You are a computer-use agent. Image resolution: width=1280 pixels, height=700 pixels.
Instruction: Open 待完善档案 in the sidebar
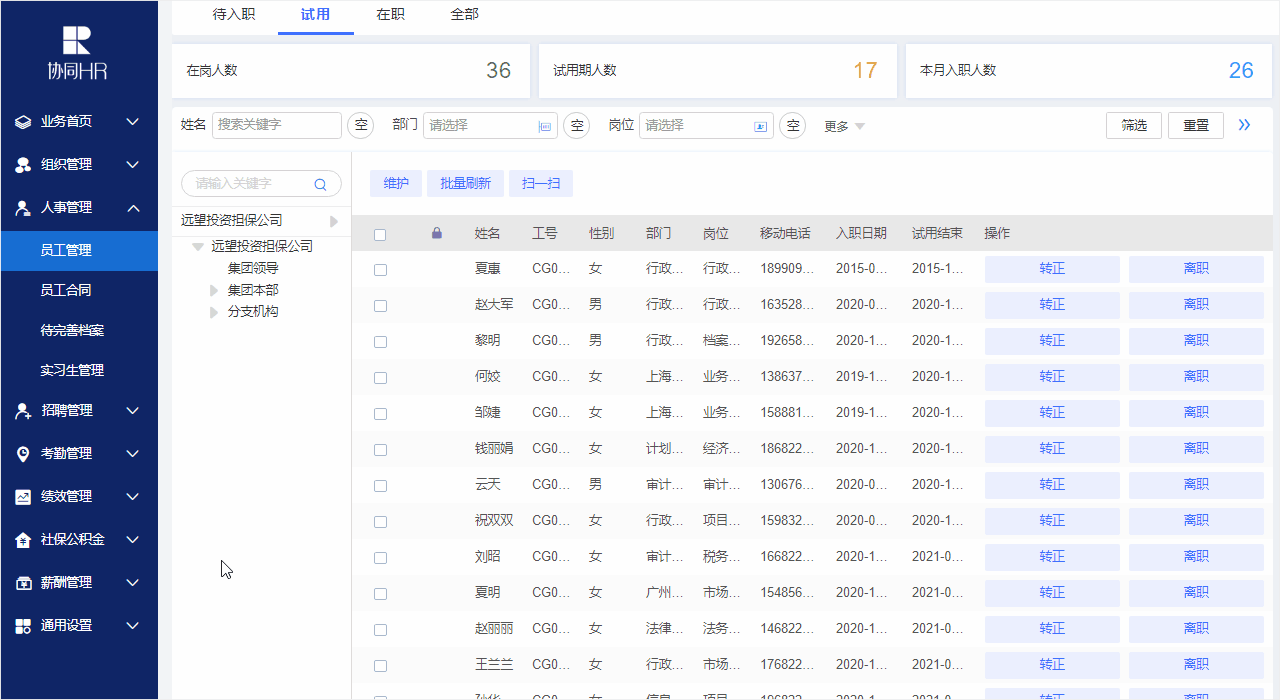click(79, 330)
